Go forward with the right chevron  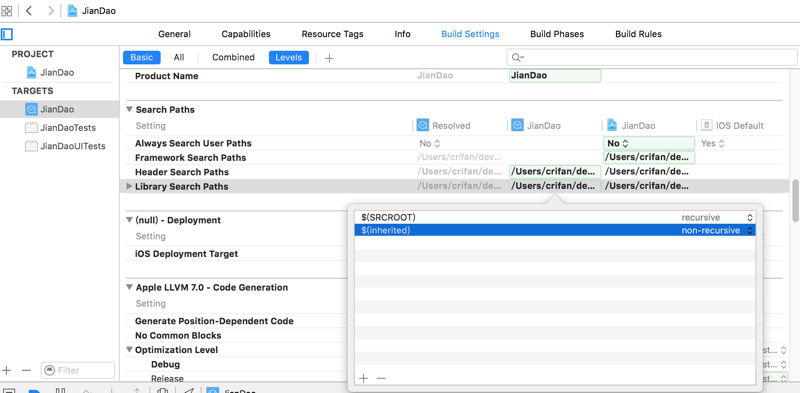[x=51, y=11]
